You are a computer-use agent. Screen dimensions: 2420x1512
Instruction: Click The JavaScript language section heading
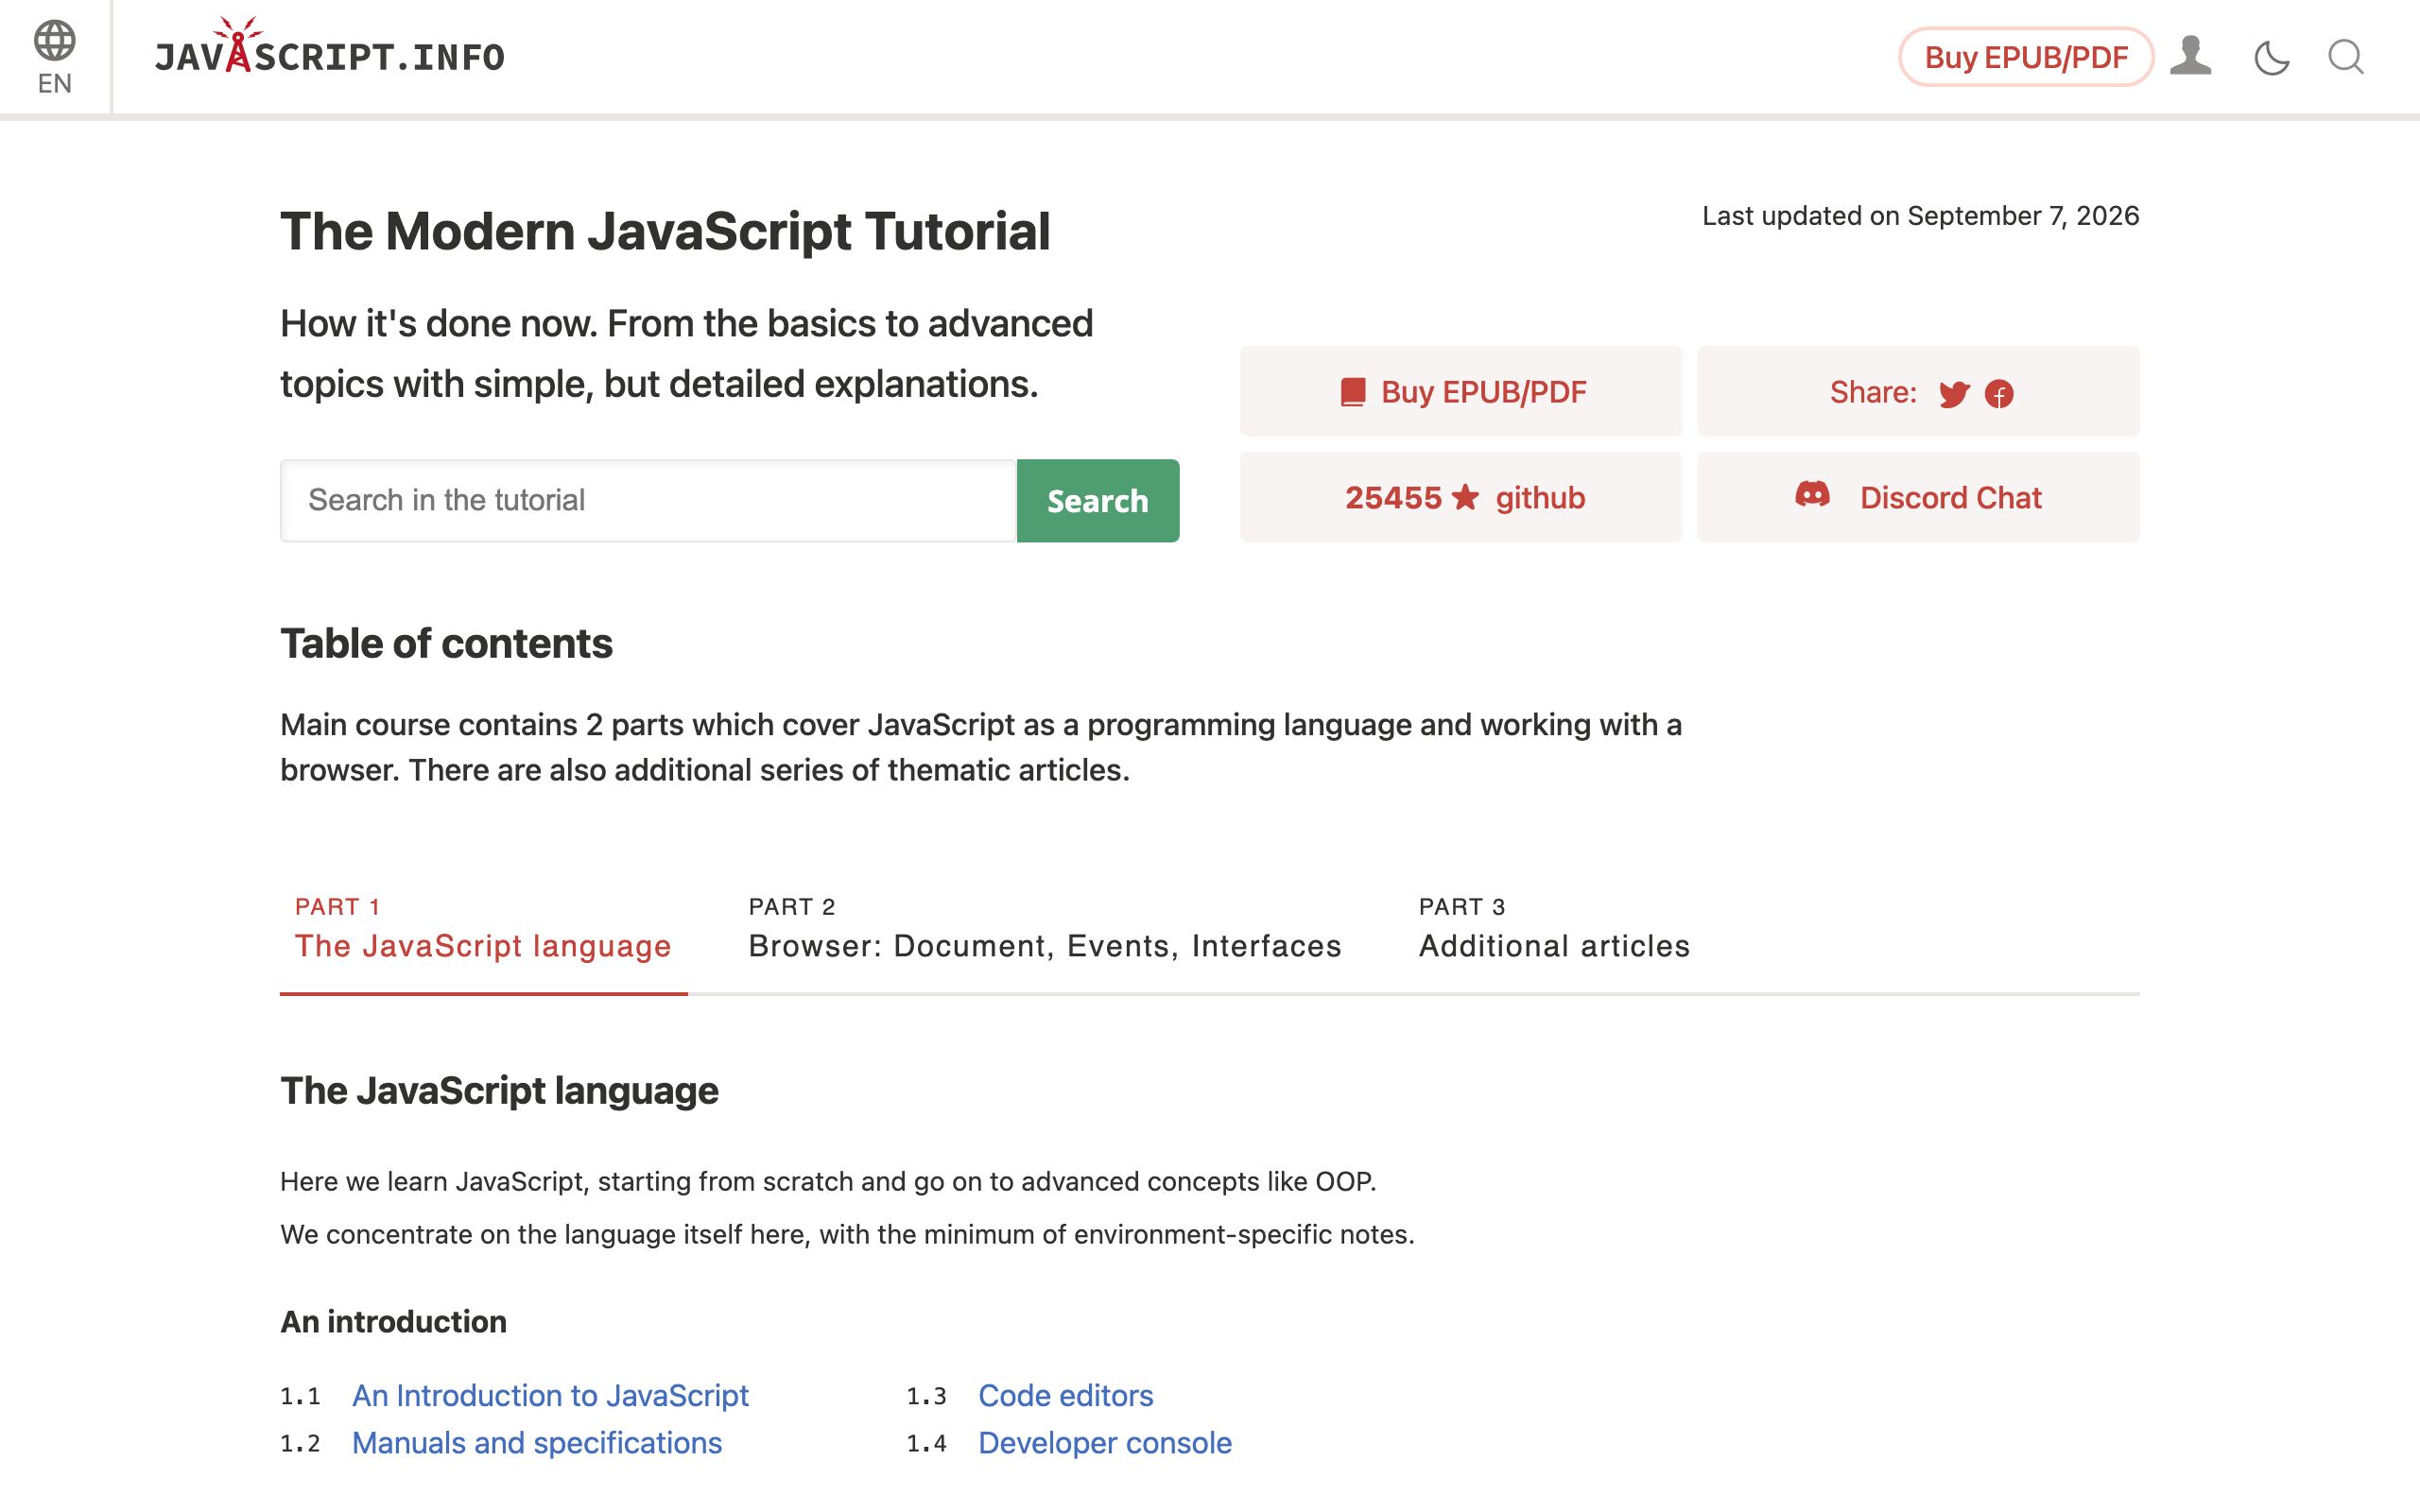499,1090
